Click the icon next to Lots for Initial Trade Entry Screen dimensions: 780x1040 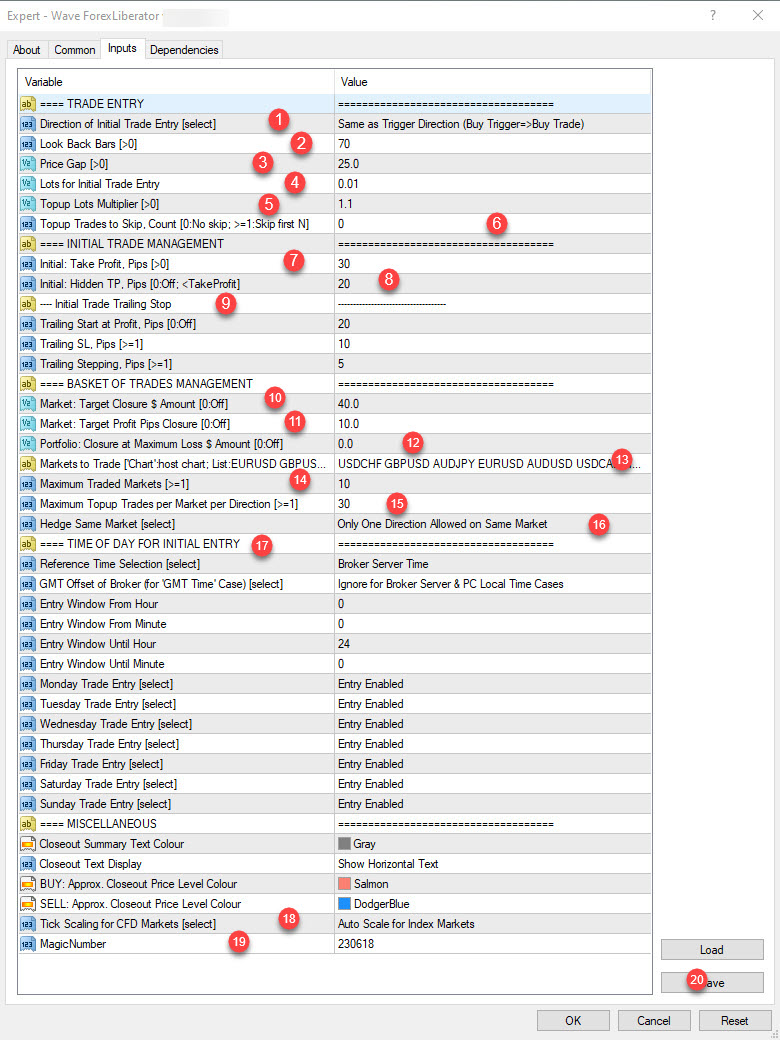[28, 184]
